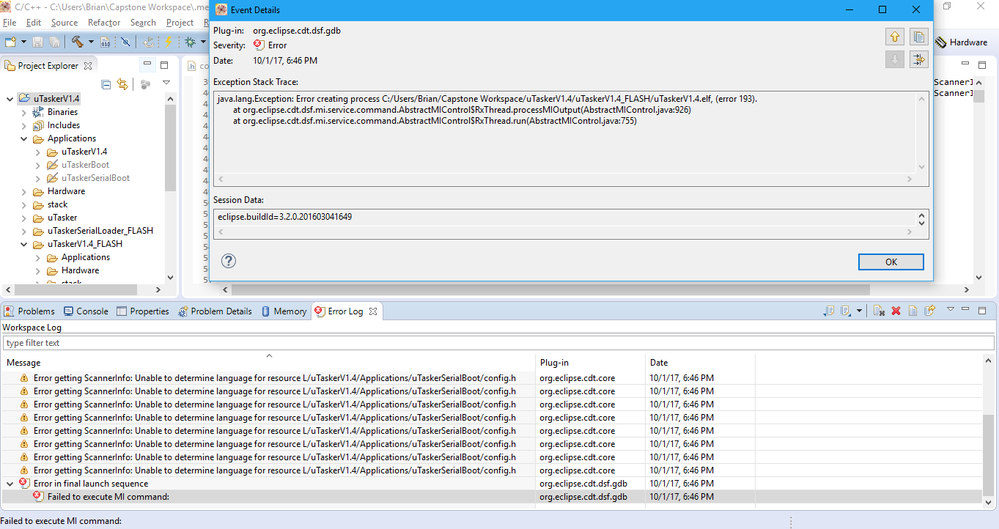Delete Log with red X icon
This screenshot has width=999, height=529.
tap(896, 311)
